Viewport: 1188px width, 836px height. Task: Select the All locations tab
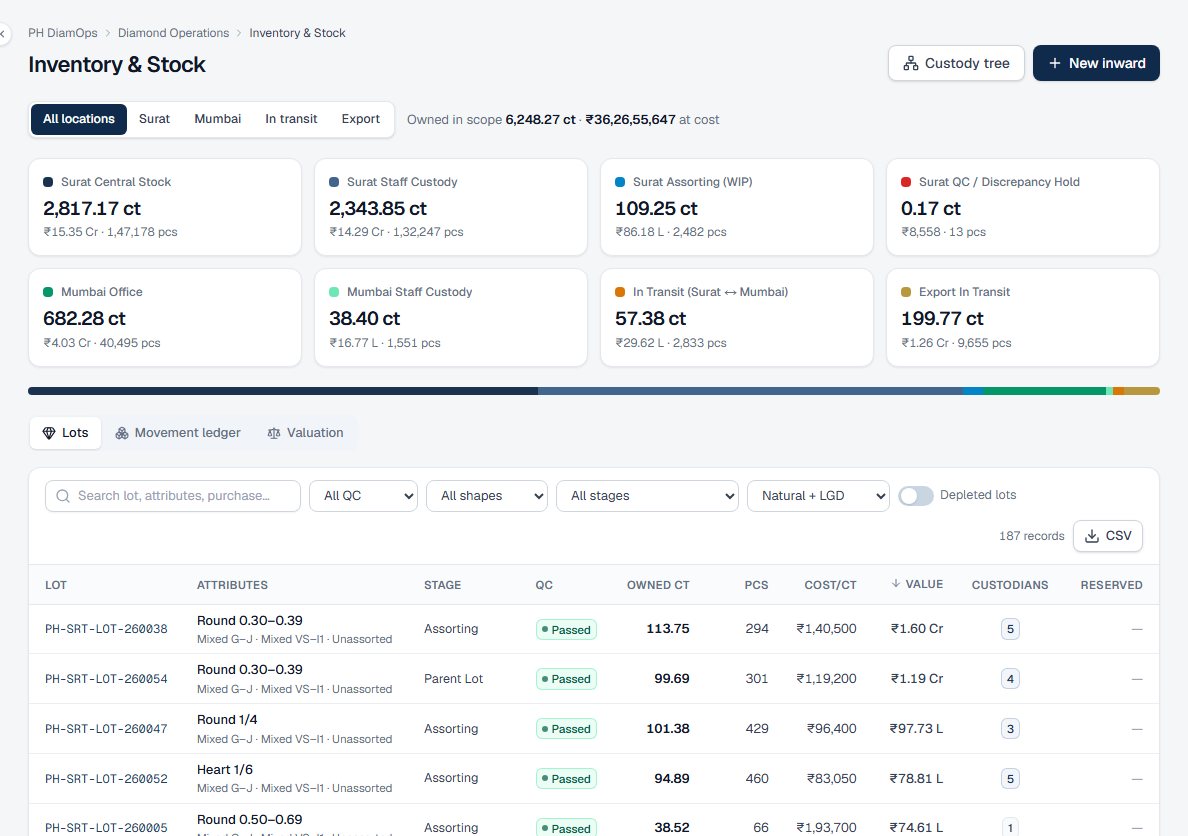(x=79, y=119)
